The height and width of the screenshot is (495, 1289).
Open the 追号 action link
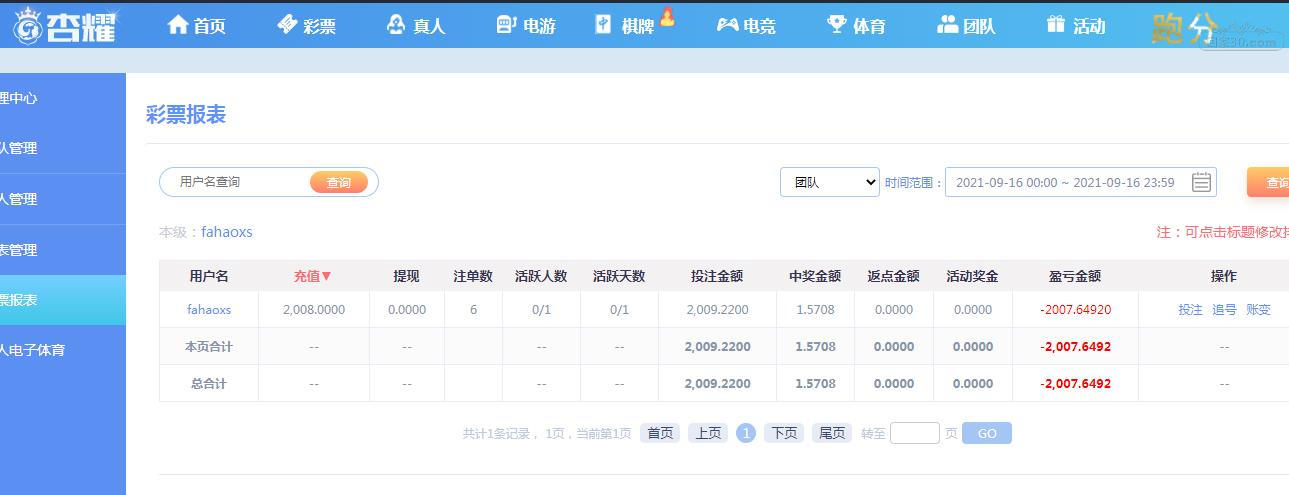coord(1224,310)
